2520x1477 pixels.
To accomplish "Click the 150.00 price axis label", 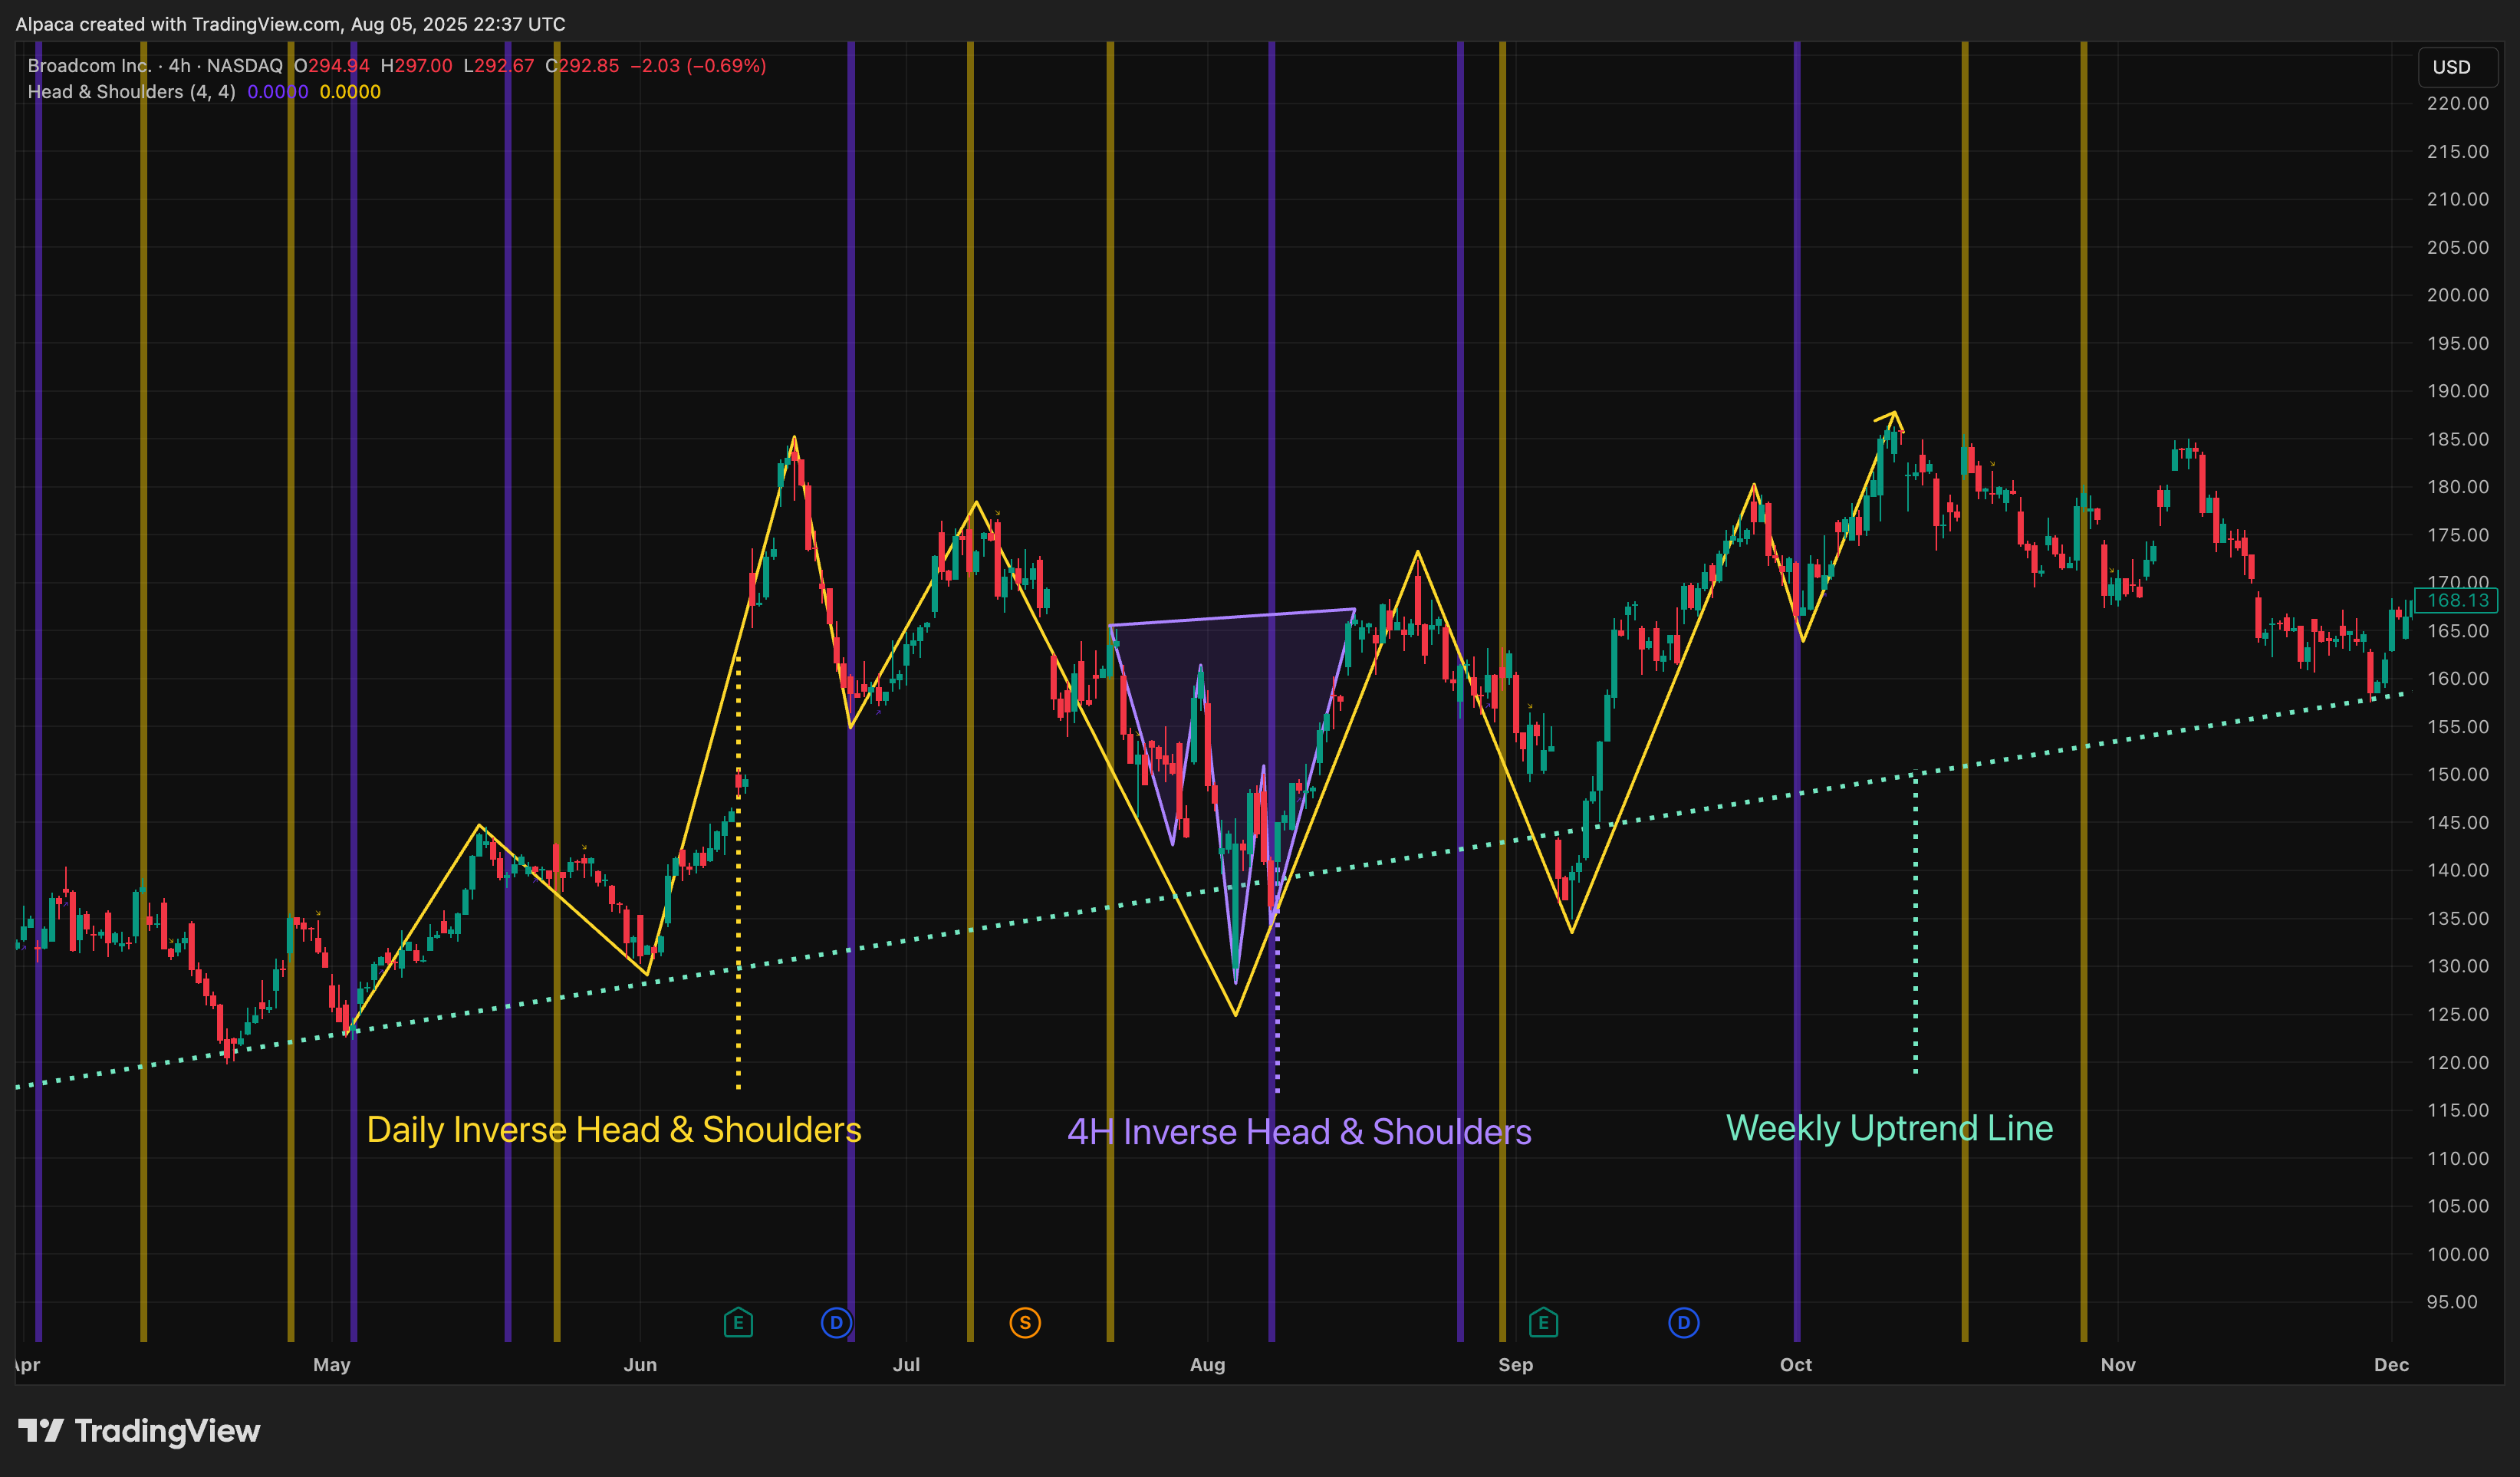I will (2457, 774).
